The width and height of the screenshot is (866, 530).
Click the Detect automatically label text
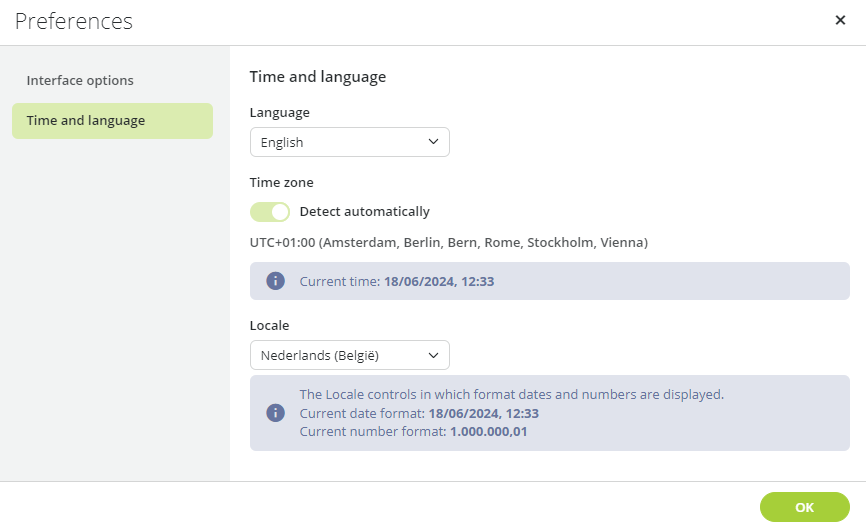(365, 212)
